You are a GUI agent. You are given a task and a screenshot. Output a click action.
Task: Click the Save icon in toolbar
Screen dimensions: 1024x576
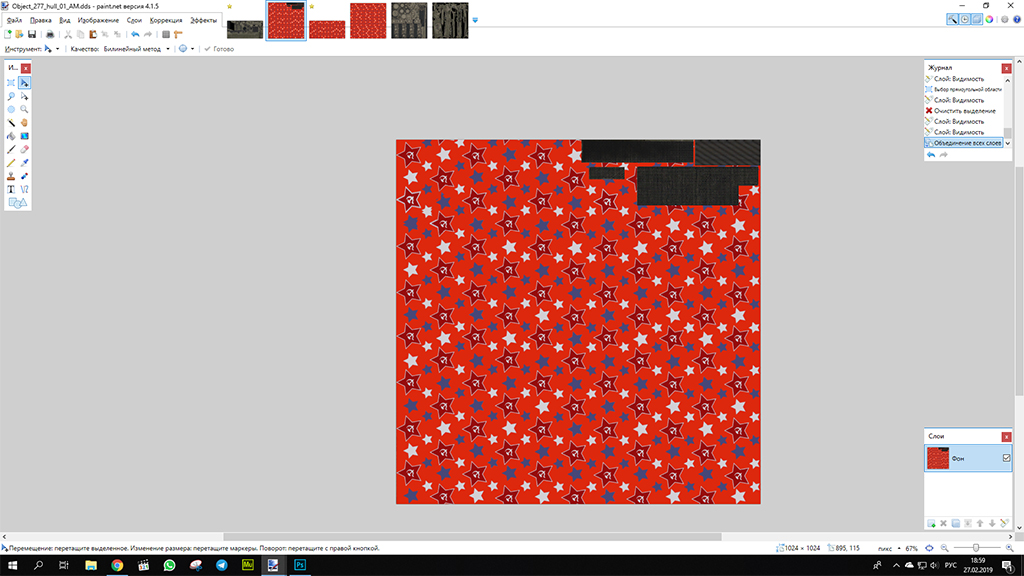click(32, 34)
